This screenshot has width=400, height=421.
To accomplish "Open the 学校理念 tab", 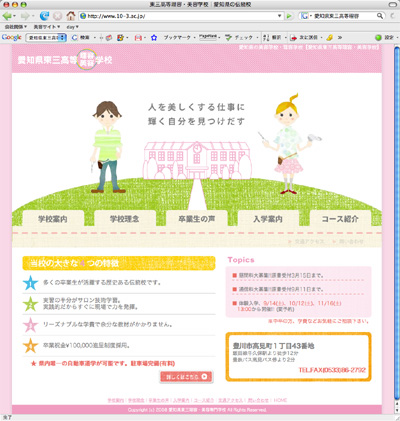I will click(x=125, y=219).
